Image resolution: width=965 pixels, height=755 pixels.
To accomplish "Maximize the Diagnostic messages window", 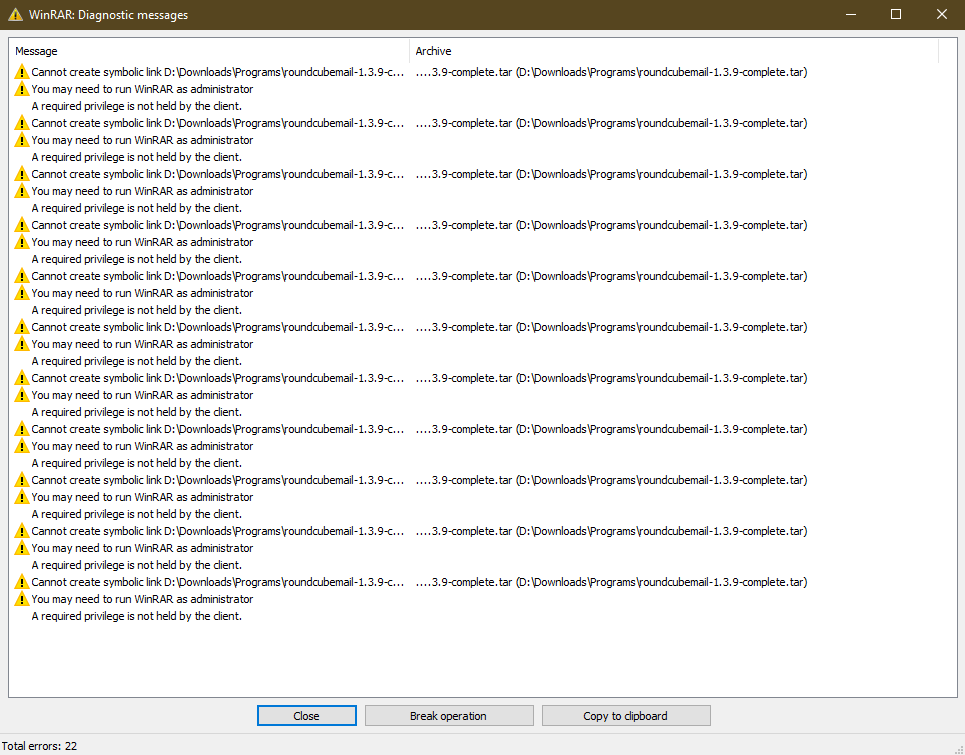I will pos(896,14).
